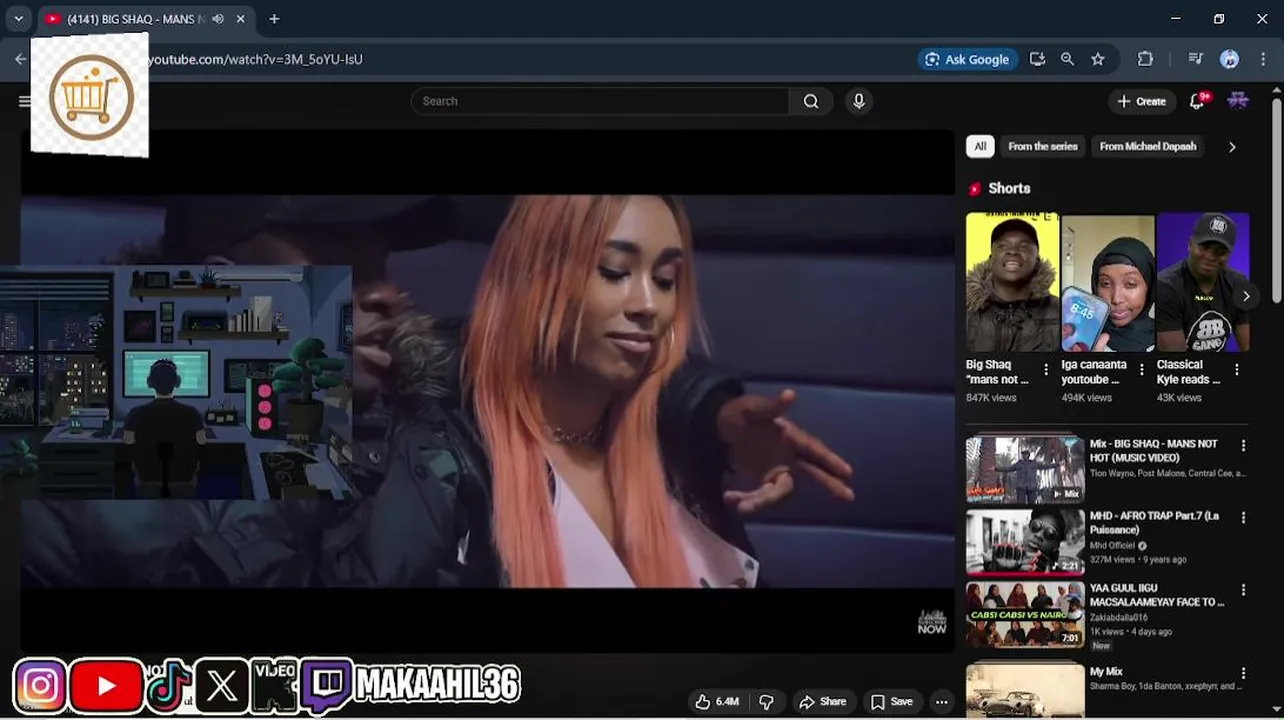Save the video to a playlist
Screen dimensions: 1284x720
pyautogui.click(x=891, y=702)
